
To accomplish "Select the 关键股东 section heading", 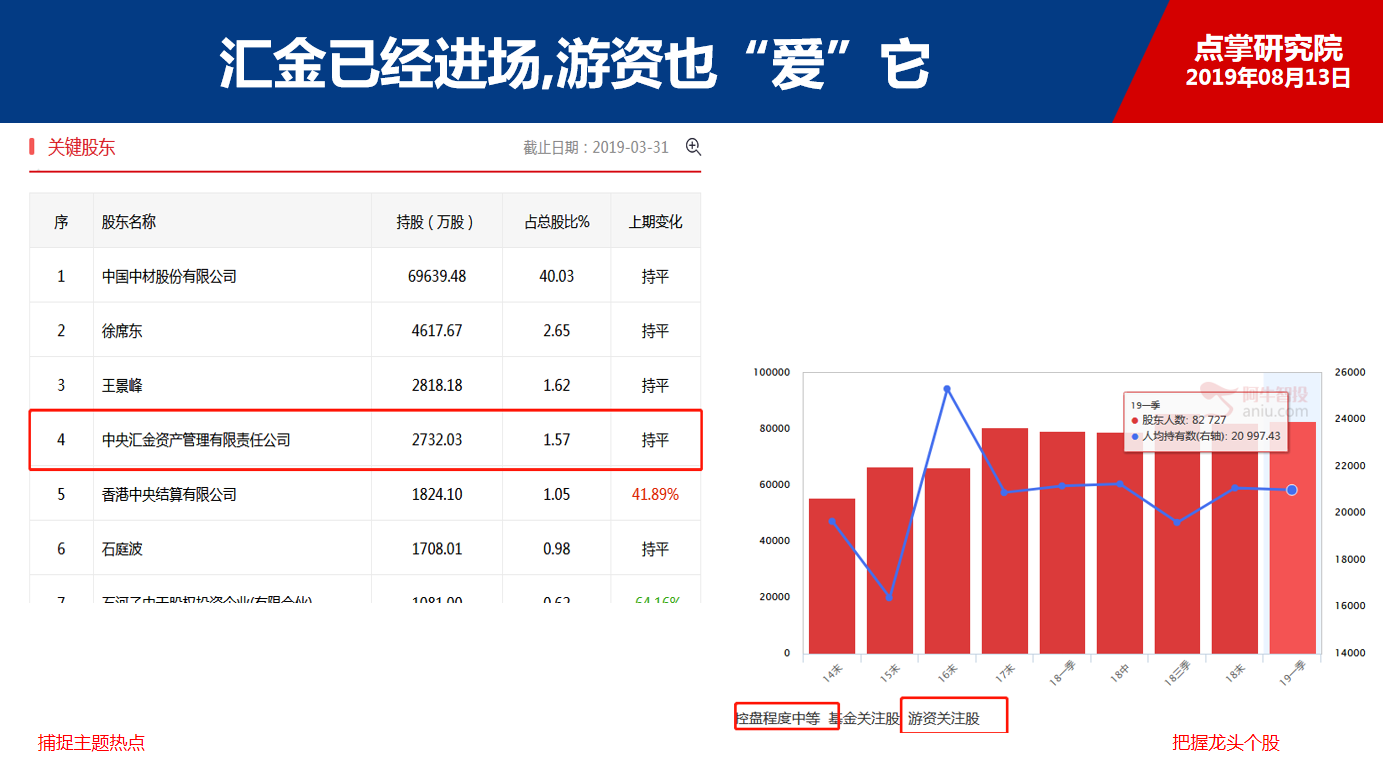I will (81, 148).
